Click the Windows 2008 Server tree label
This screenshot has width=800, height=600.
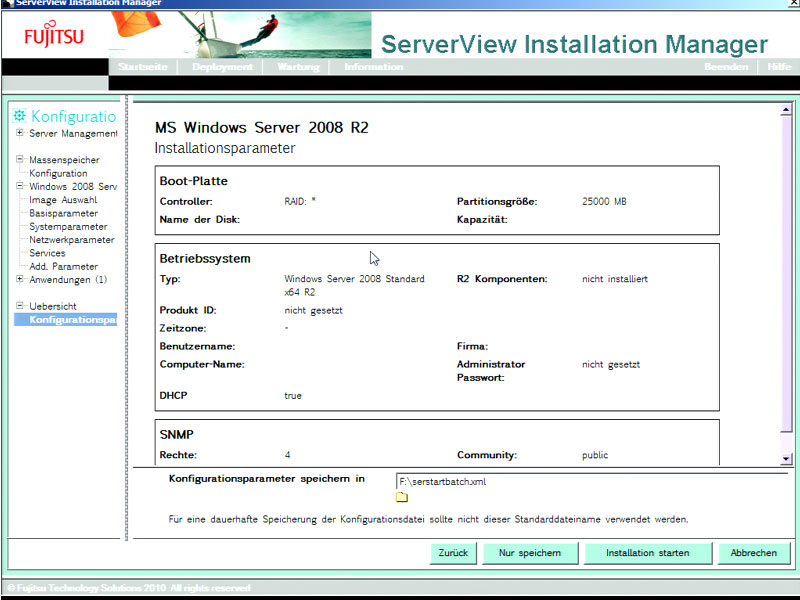[73, 187]
